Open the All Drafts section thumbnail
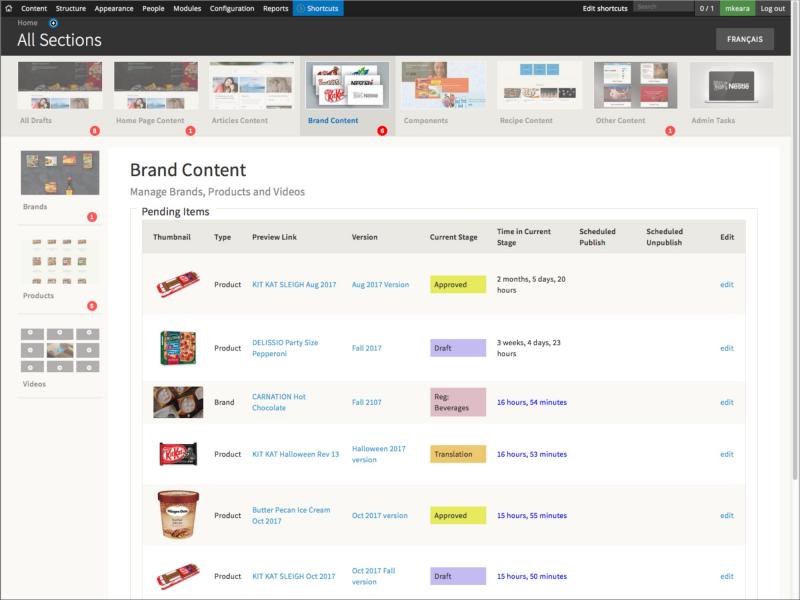 (x=60, y=86)
